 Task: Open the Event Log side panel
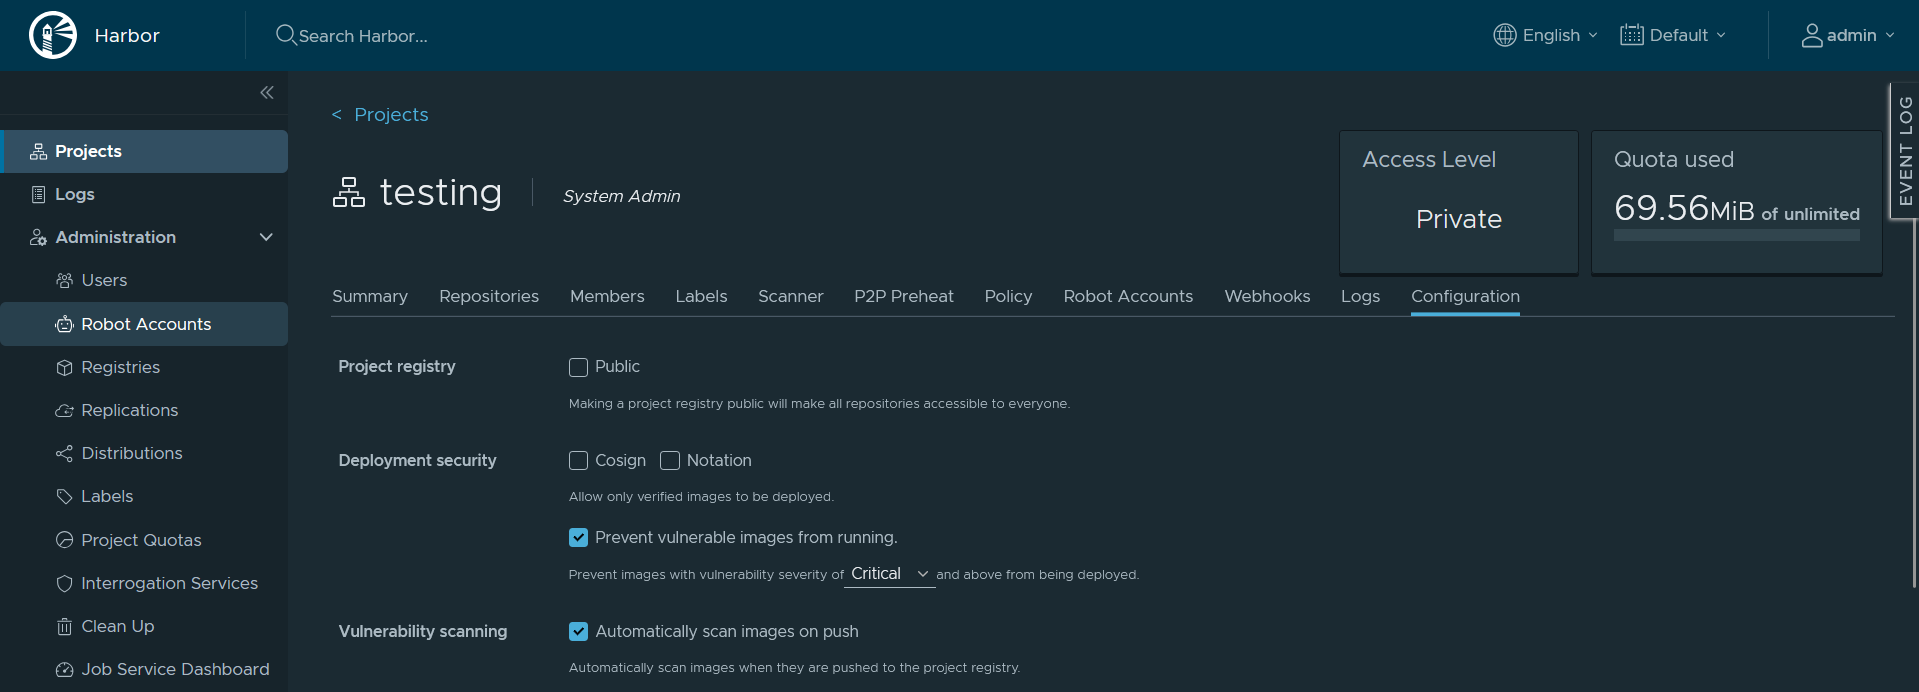click(1904, 150)
